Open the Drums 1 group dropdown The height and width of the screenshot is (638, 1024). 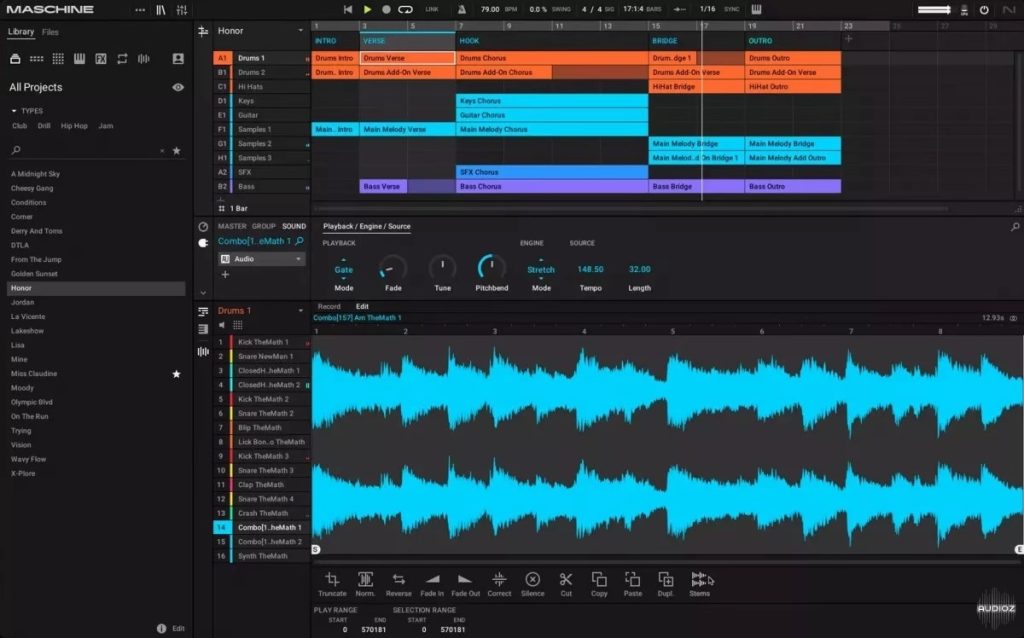click(301, 311)
